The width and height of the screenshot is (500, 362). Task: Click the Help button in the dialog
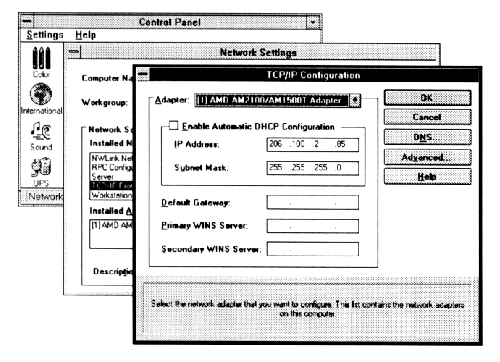(x=427, y=177)
